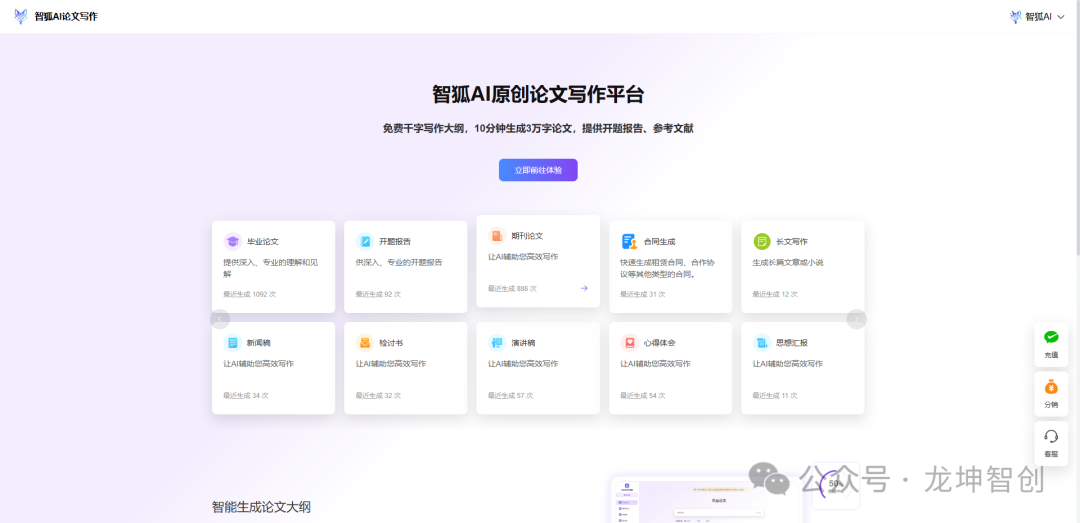Open the 长文写作 card title
This screenshot has height=523, width=1080.
(x=792, y=242)
